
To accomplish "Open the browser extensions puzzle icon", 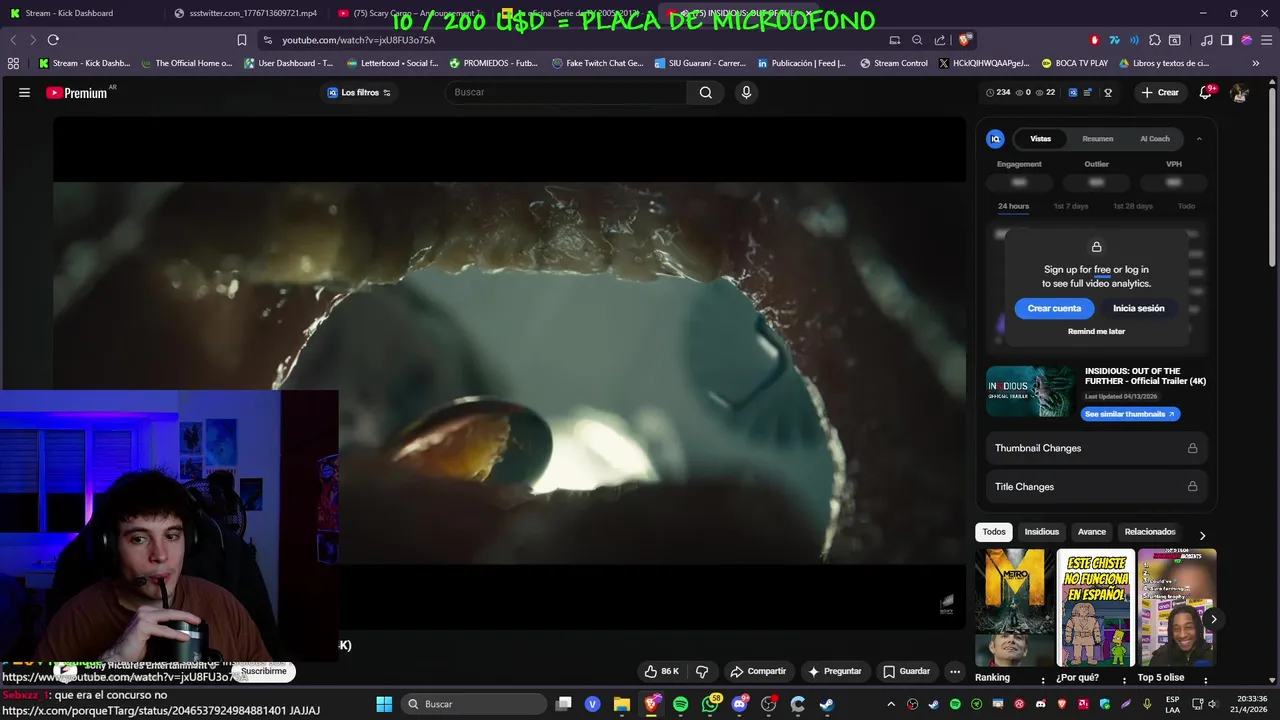I will click(1155, 40).
